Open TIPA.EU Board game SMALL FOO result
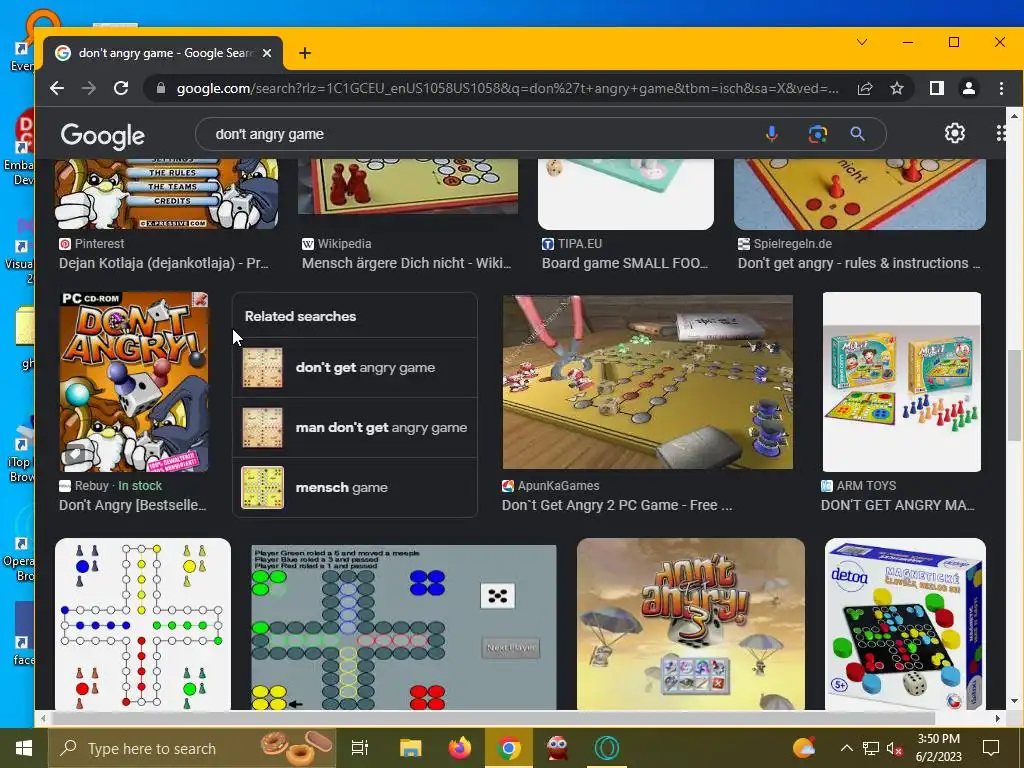1024x768 pixels. pos(625,263)
